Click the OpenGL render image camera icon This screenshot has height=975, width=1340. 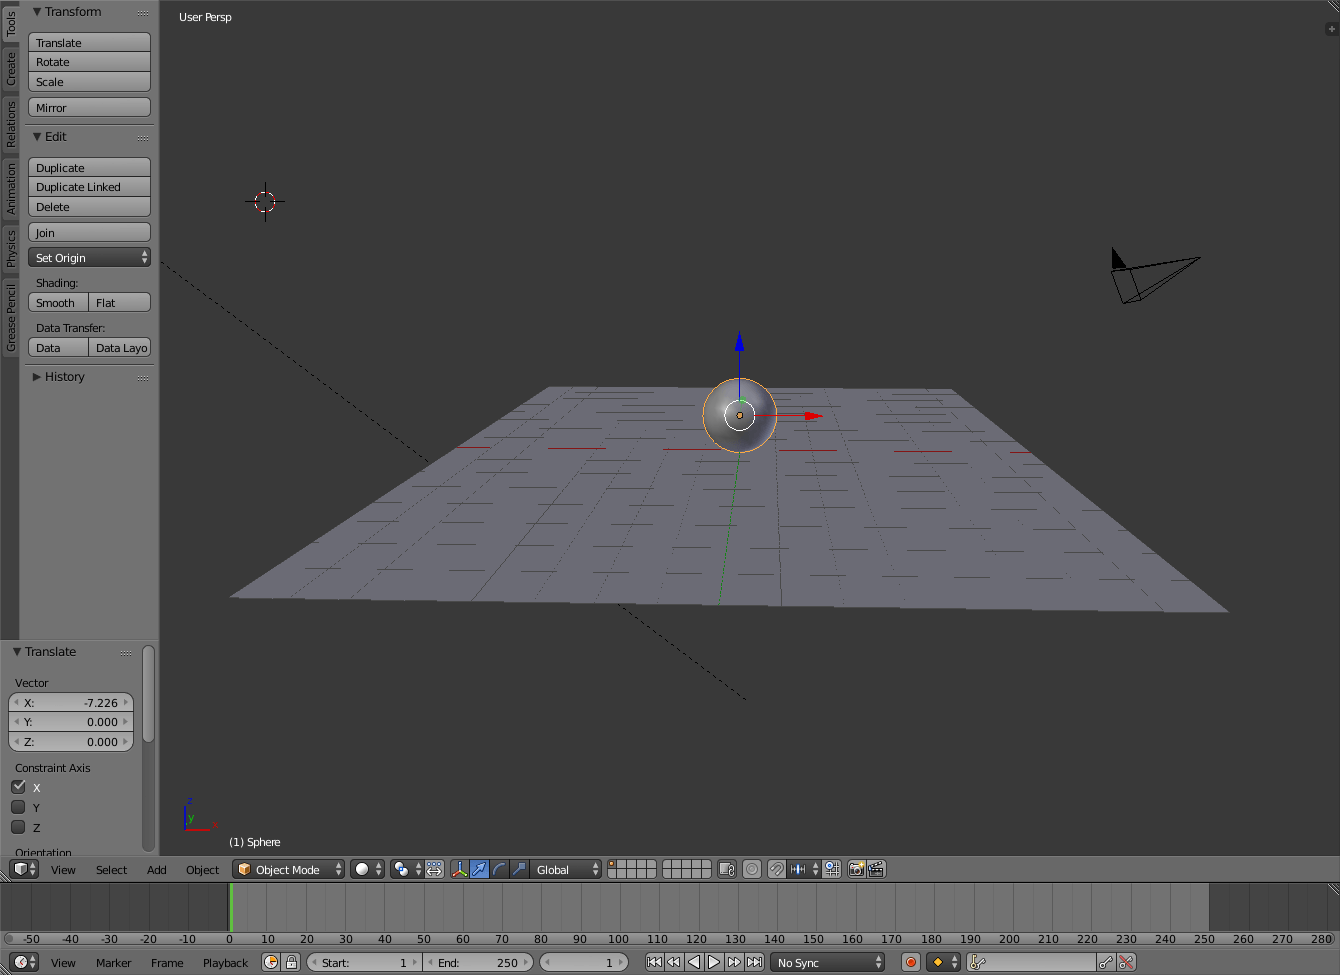pyautogui.click(x=856, y=869)
